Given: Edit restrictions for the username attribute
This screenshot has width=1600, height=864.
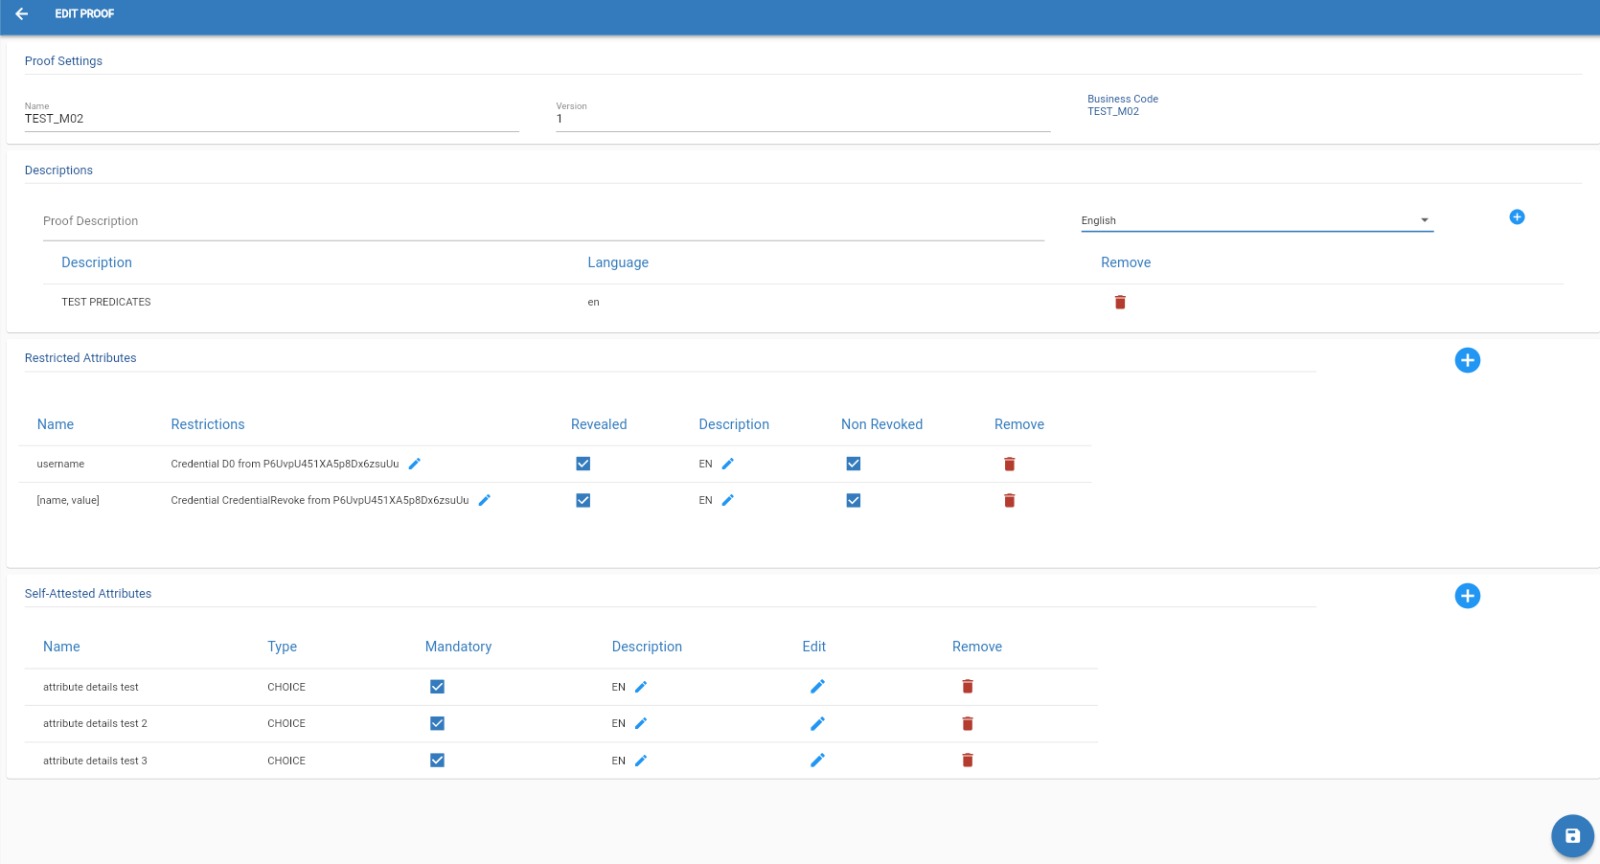Looking at the screenshot, I should [415, 464].
